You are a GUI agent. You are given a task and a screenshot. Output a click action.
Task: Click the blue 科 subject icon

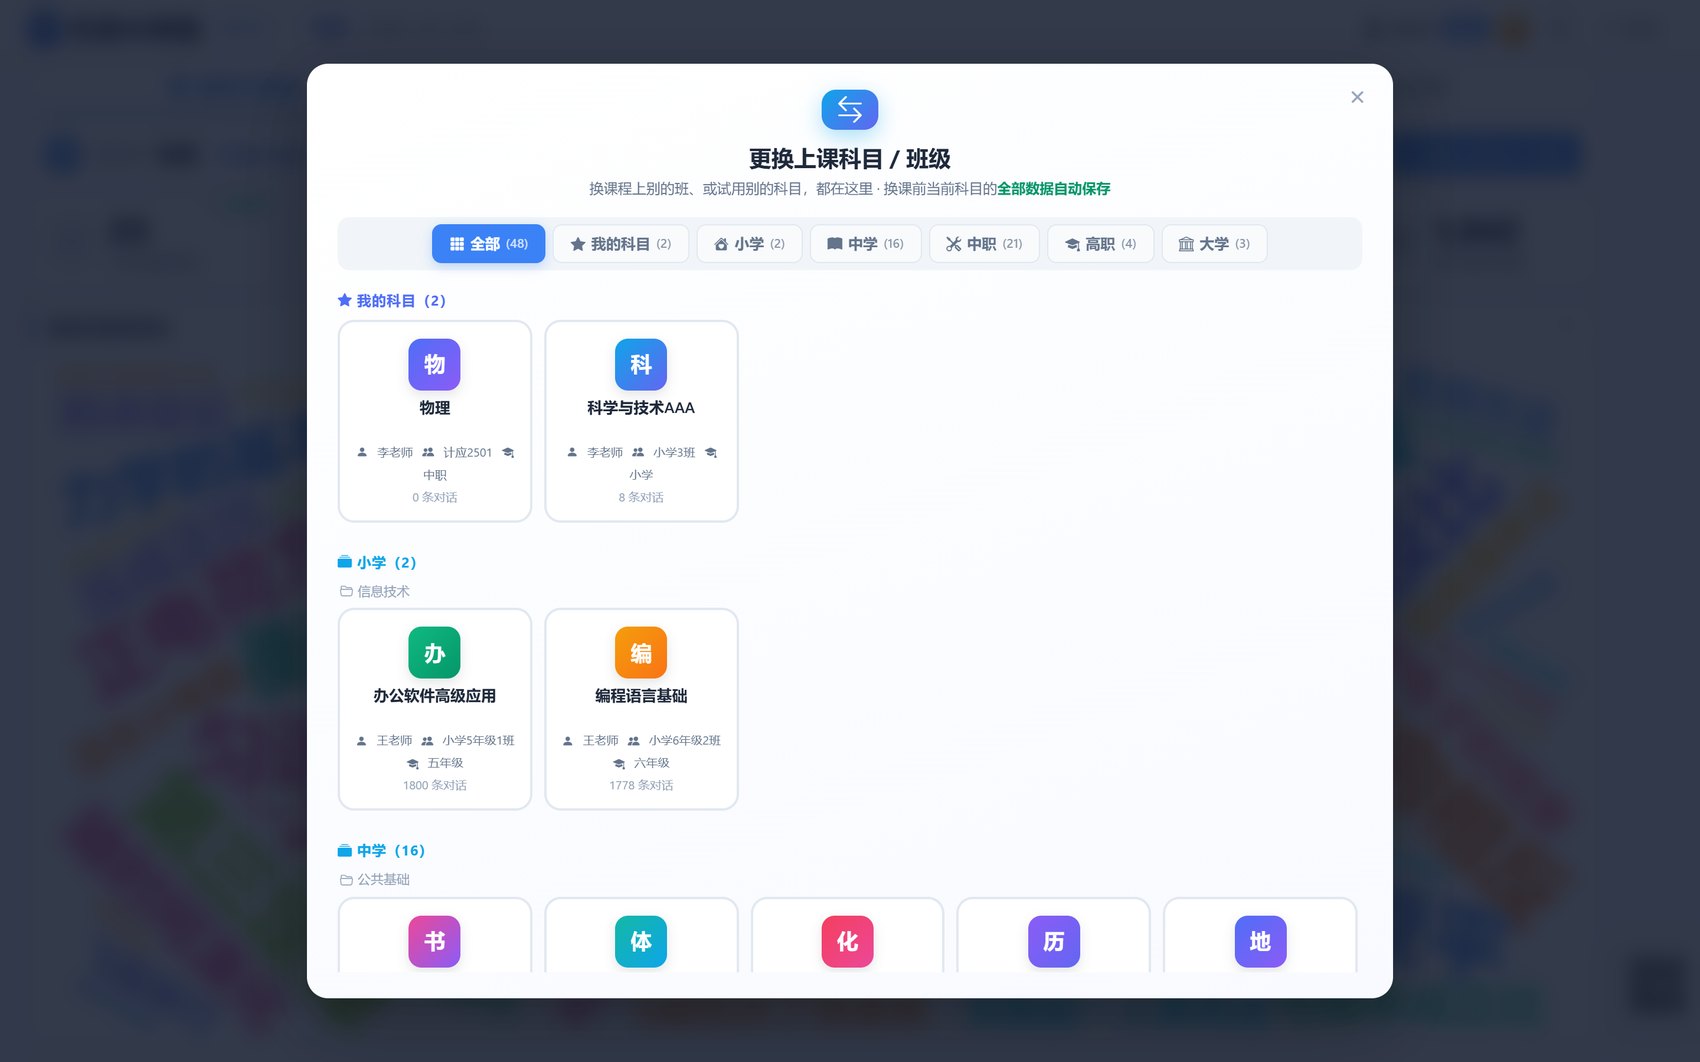coord(641,364)
